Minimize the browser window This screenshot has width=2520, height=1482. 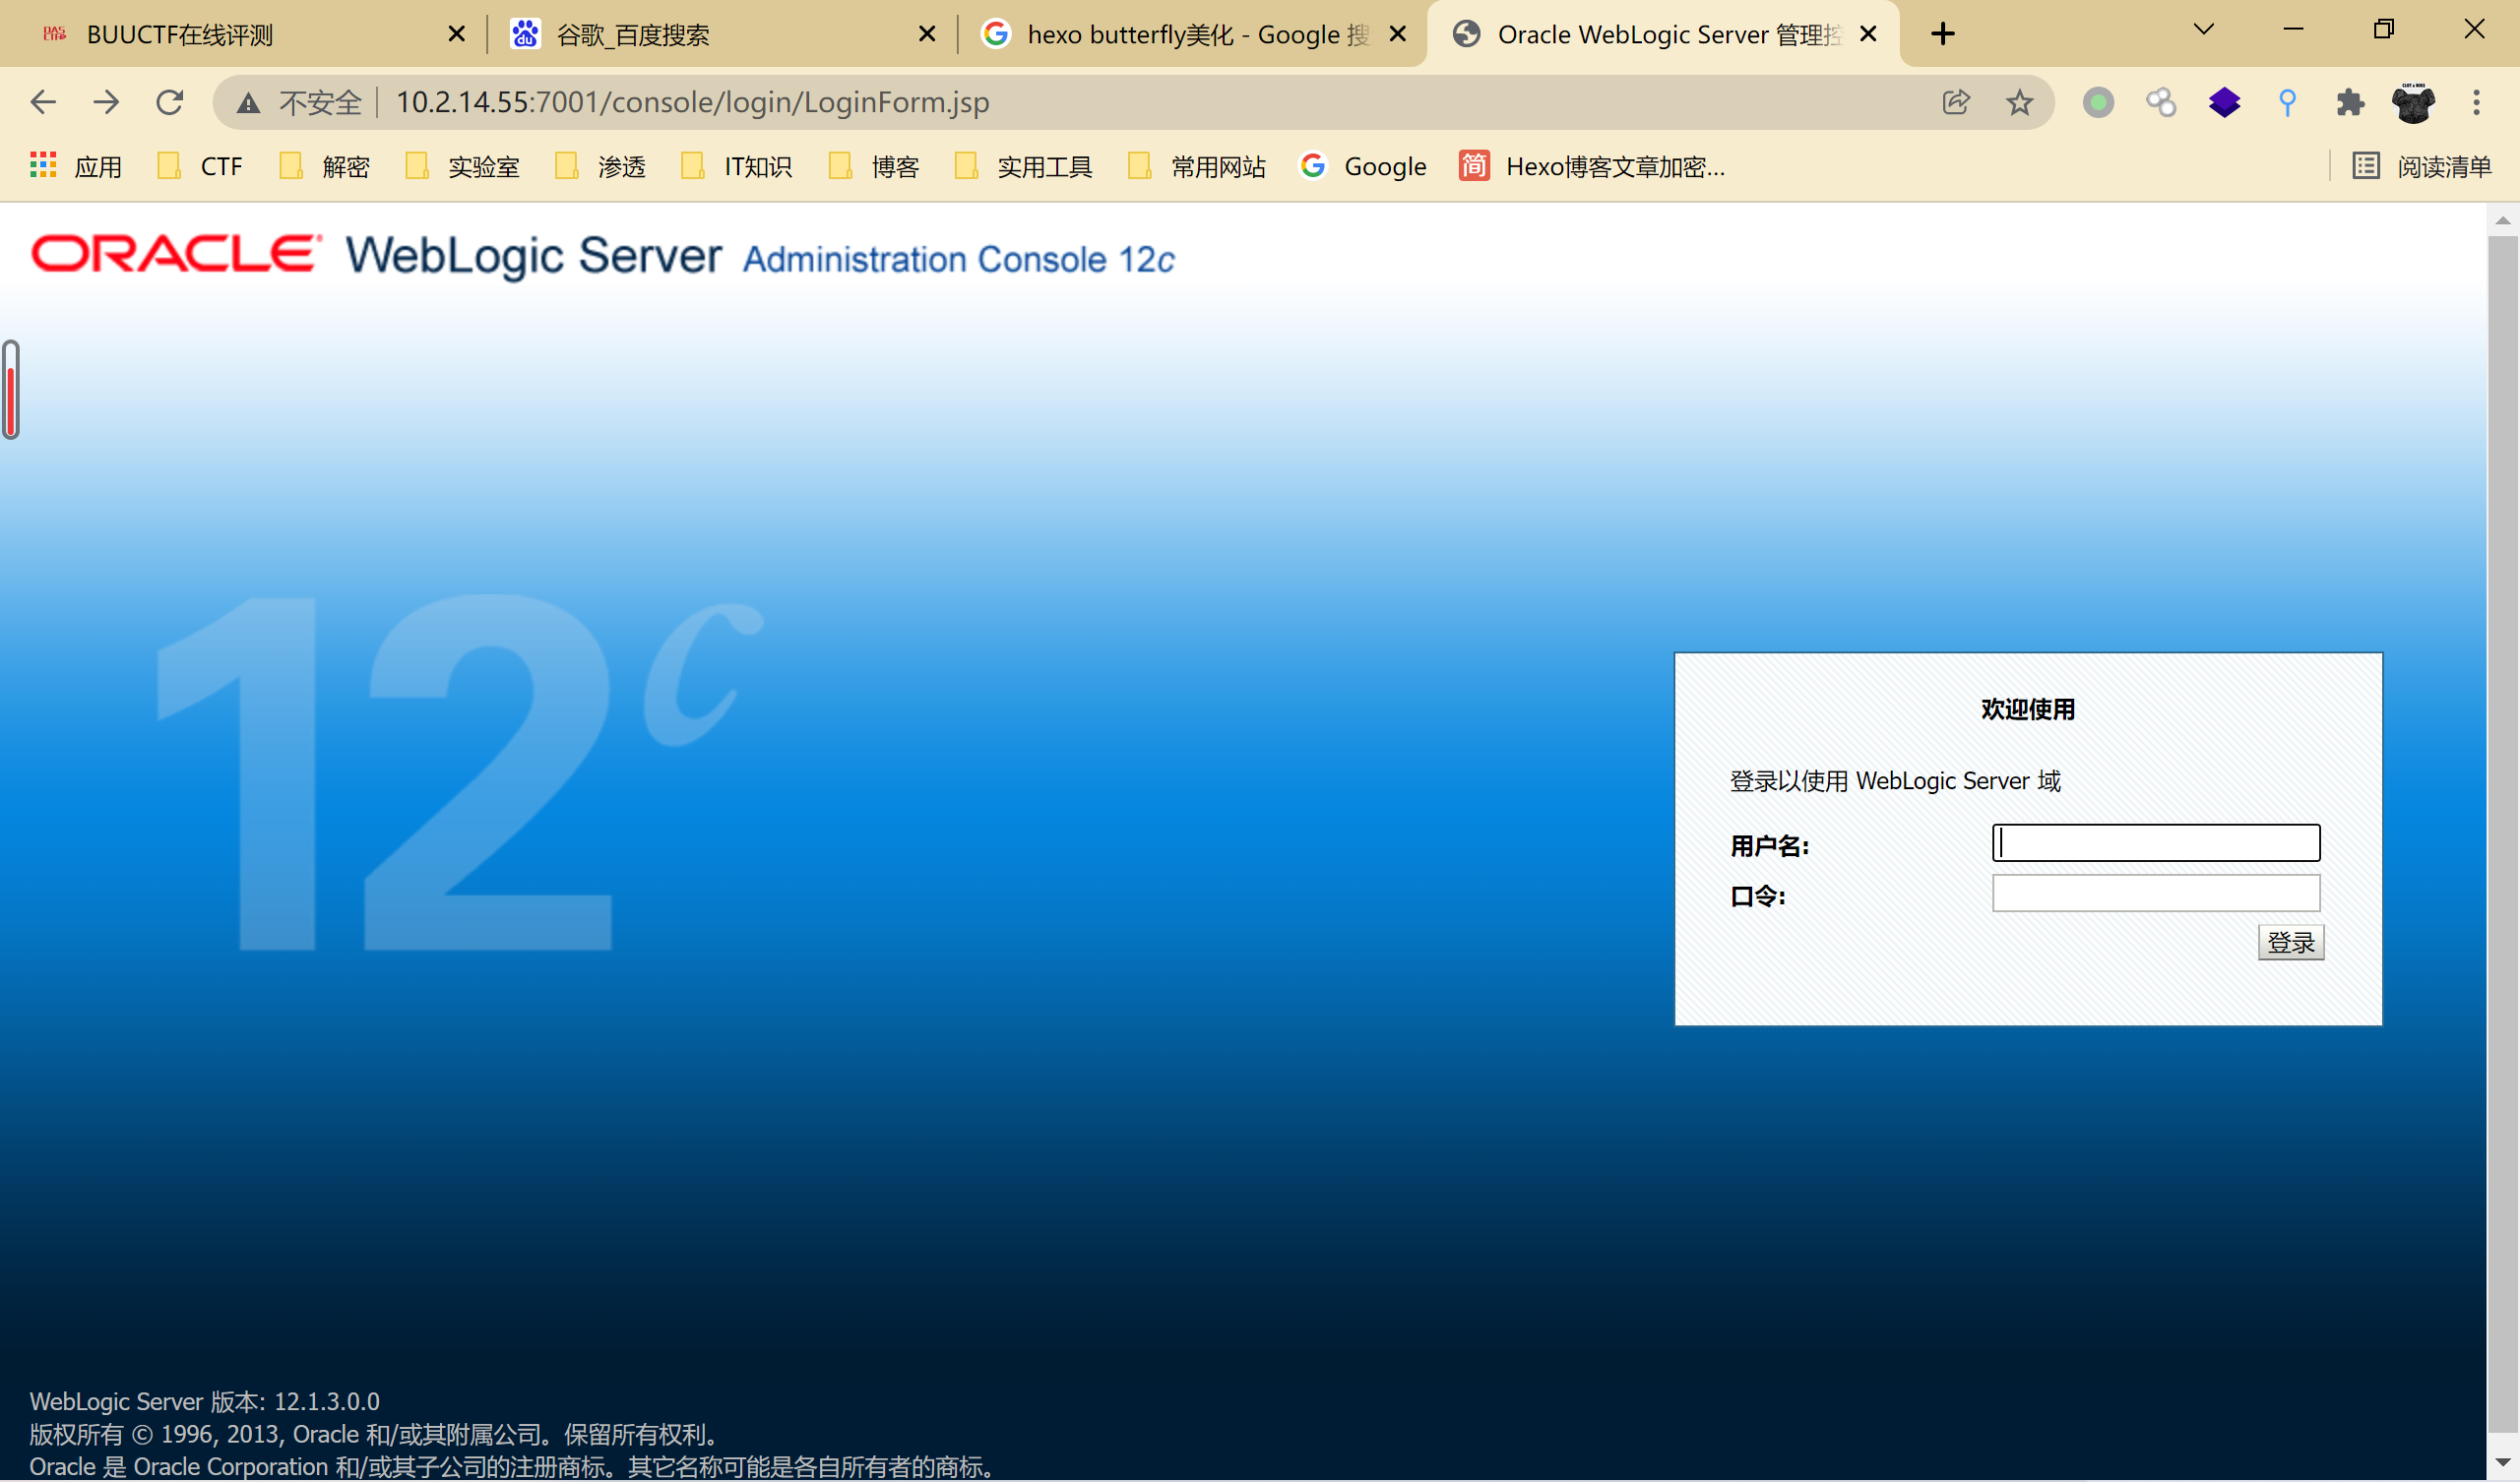pyautogui.click(x=2294, y=29)
